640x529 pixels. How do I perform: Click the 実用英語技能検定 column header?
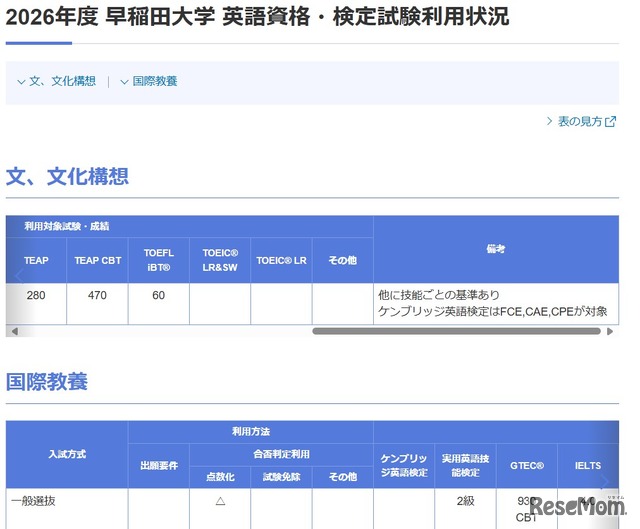coord(465,466)
